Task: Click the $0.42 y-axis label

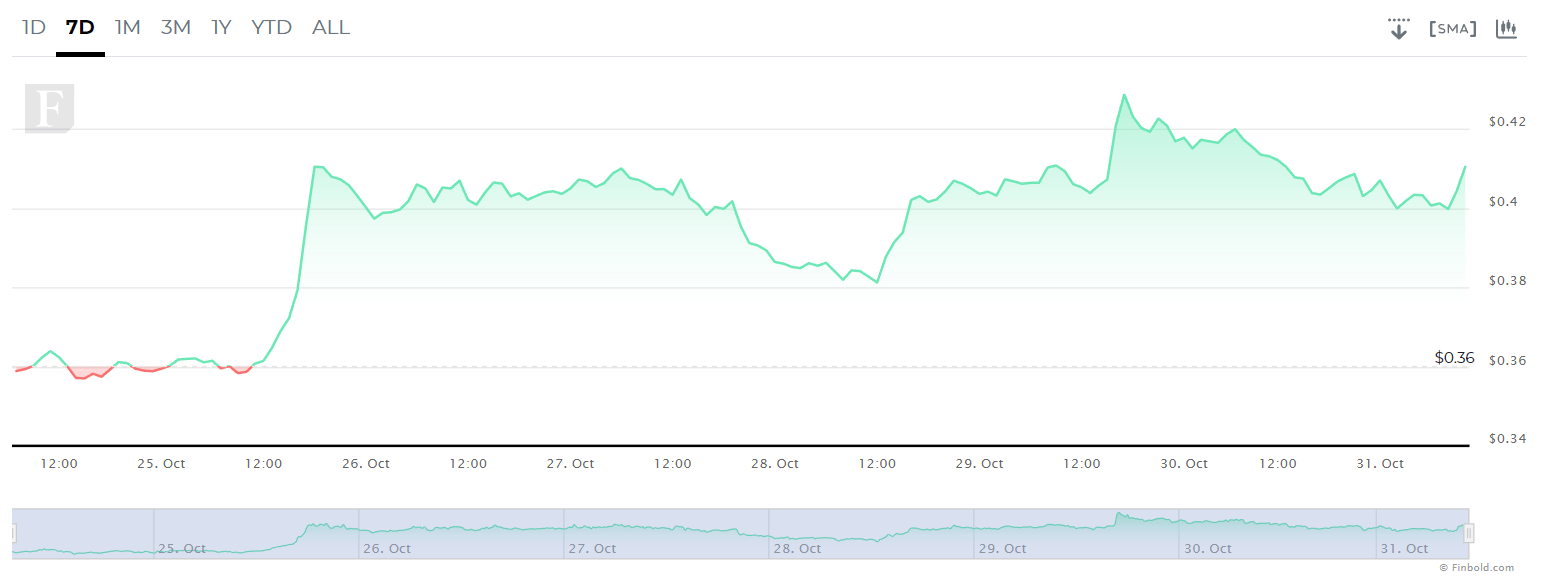Action: click(x=1507, y=122)
